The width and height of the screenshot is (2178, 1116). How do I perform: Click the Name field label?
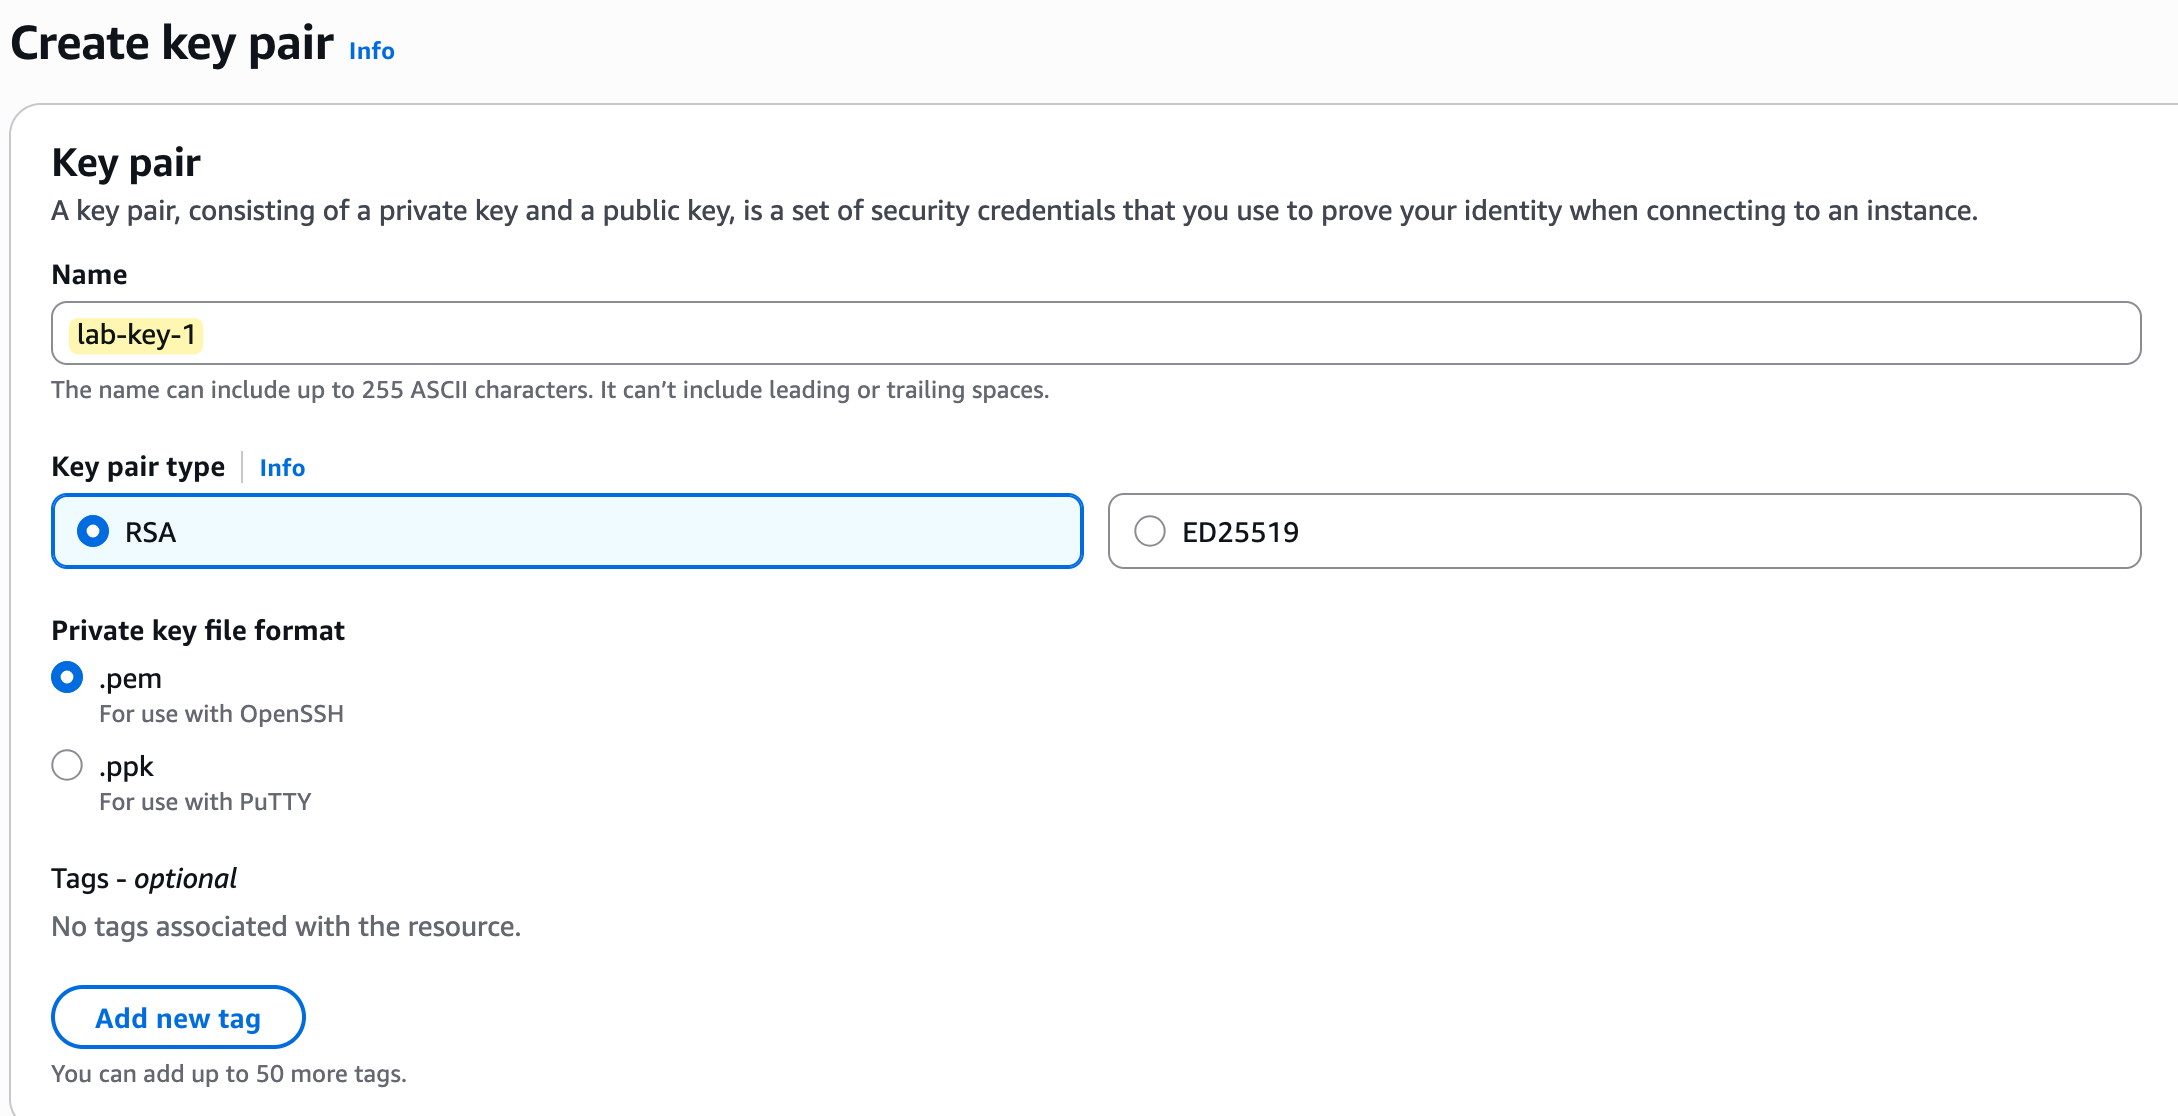[x=89, y=275]
